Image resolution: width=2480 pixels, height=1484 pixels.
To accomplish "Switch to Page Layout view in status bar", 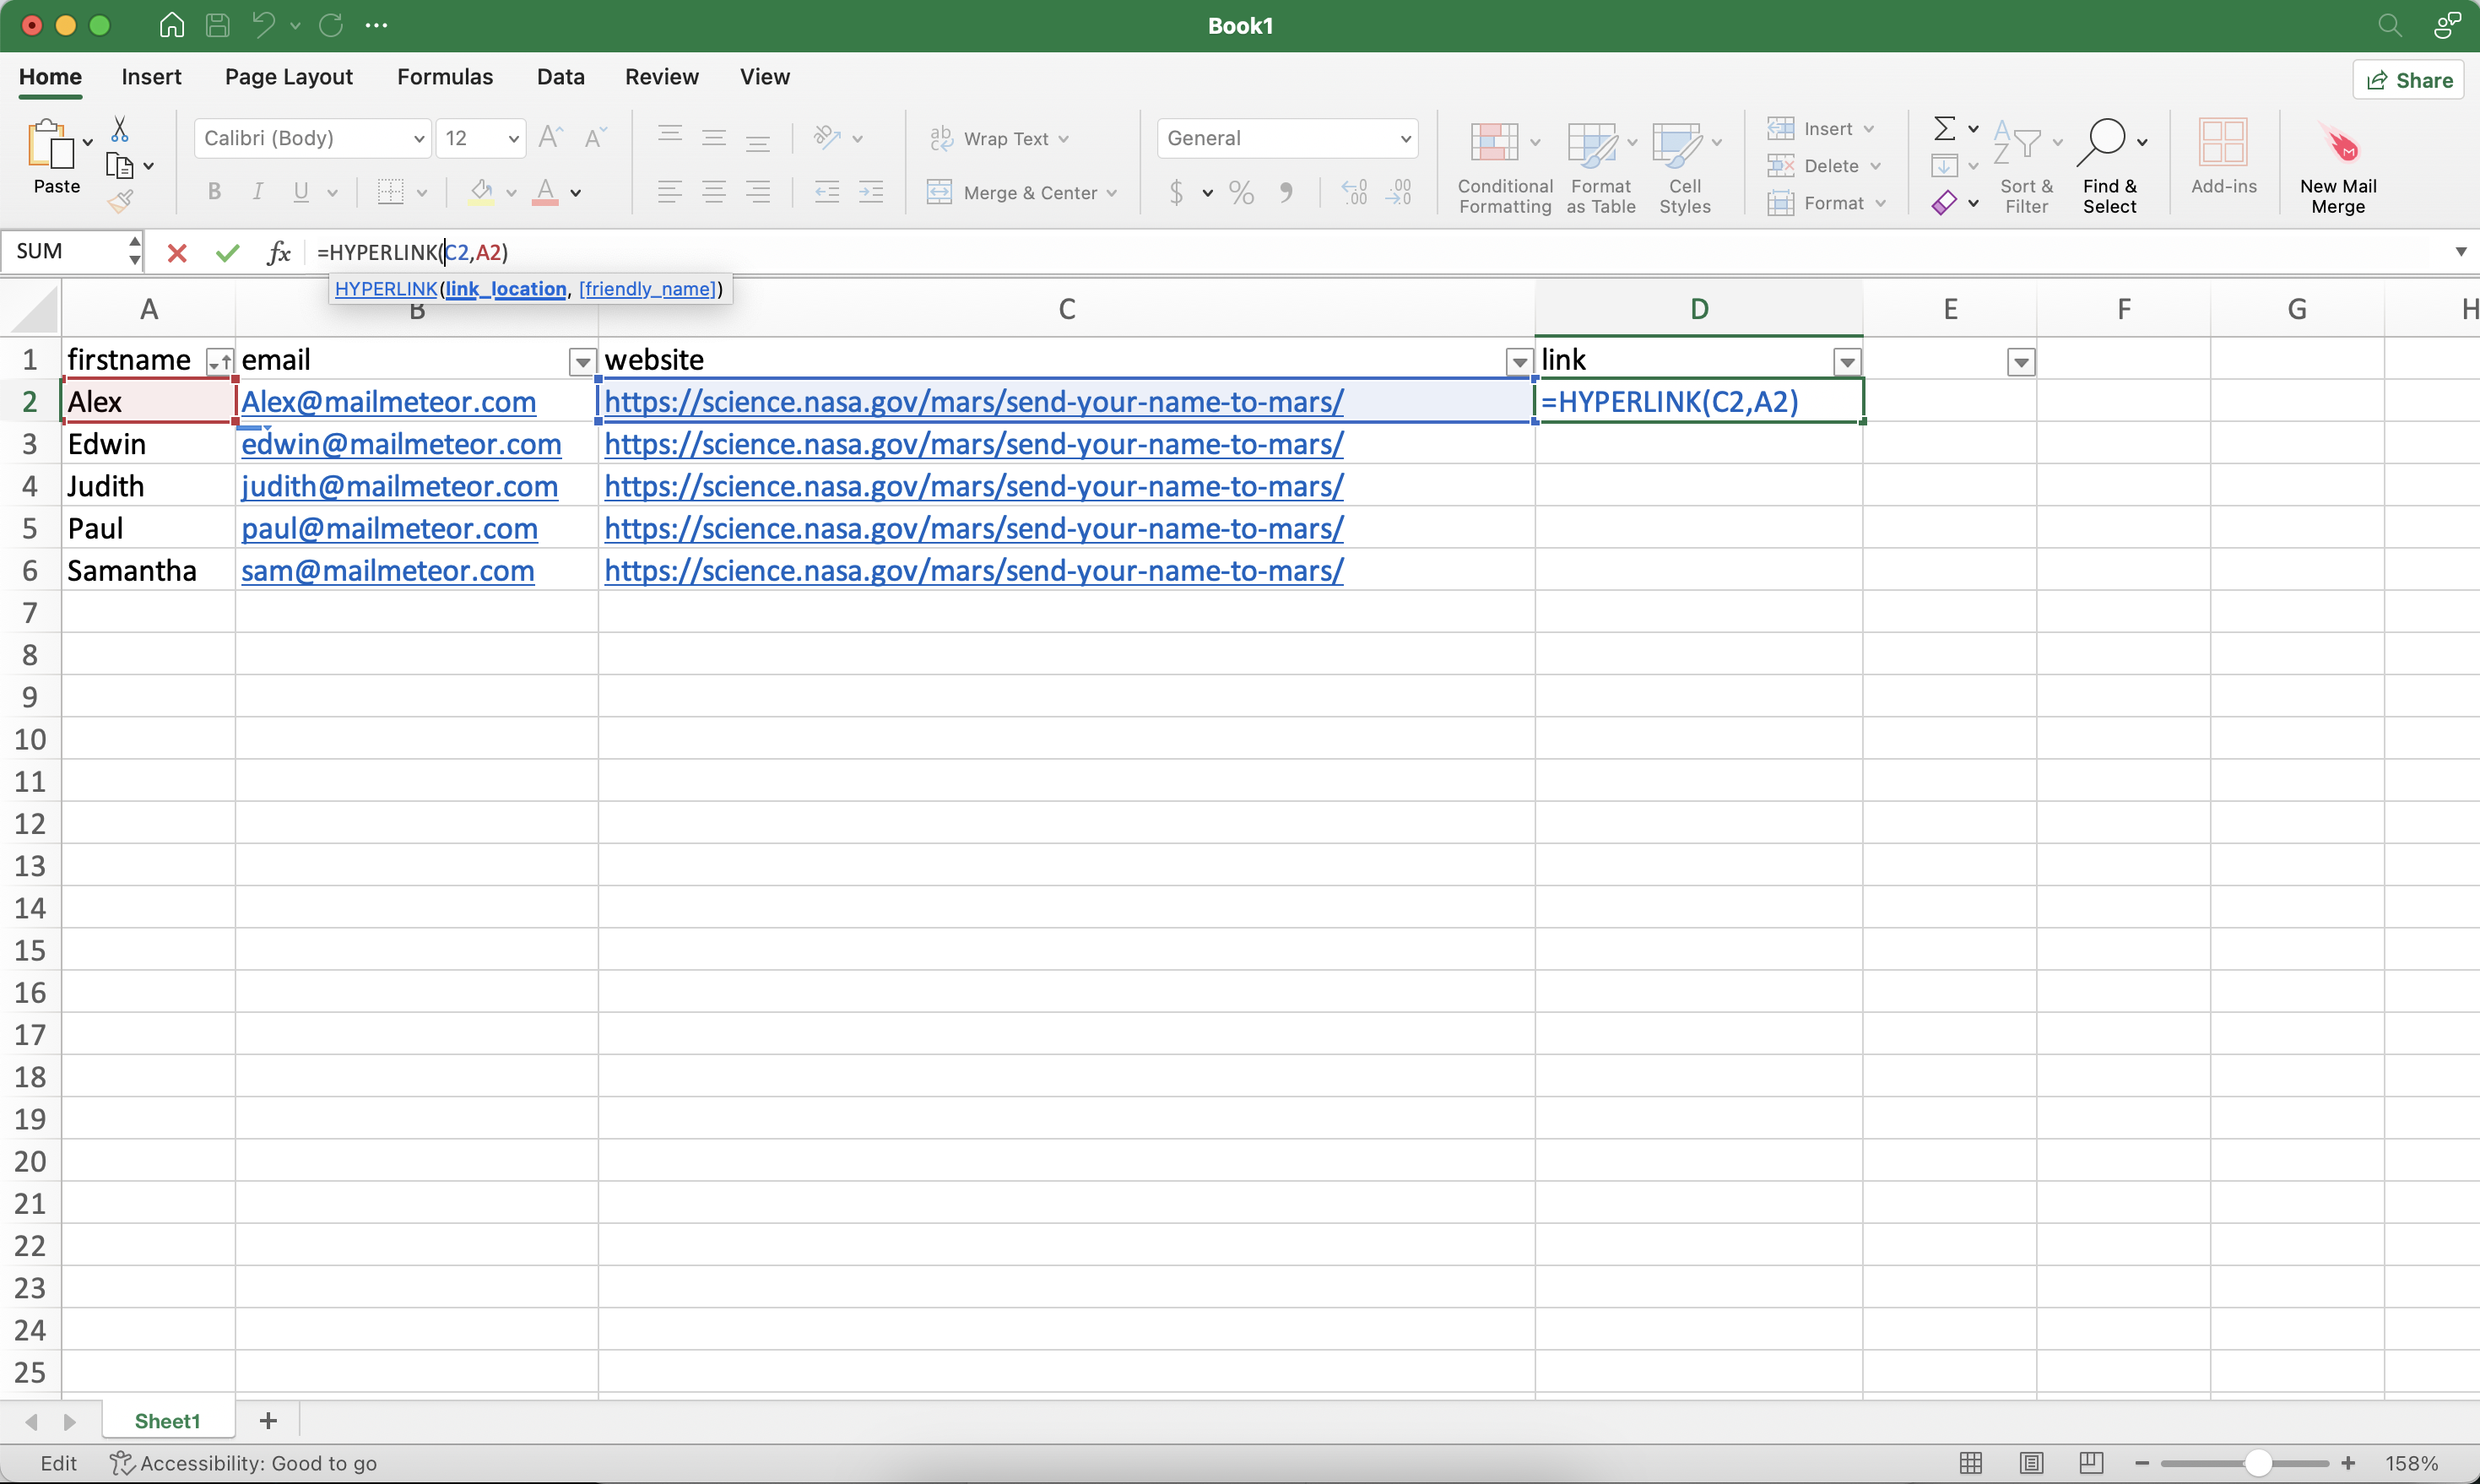I will (x=2031, y=1463).
